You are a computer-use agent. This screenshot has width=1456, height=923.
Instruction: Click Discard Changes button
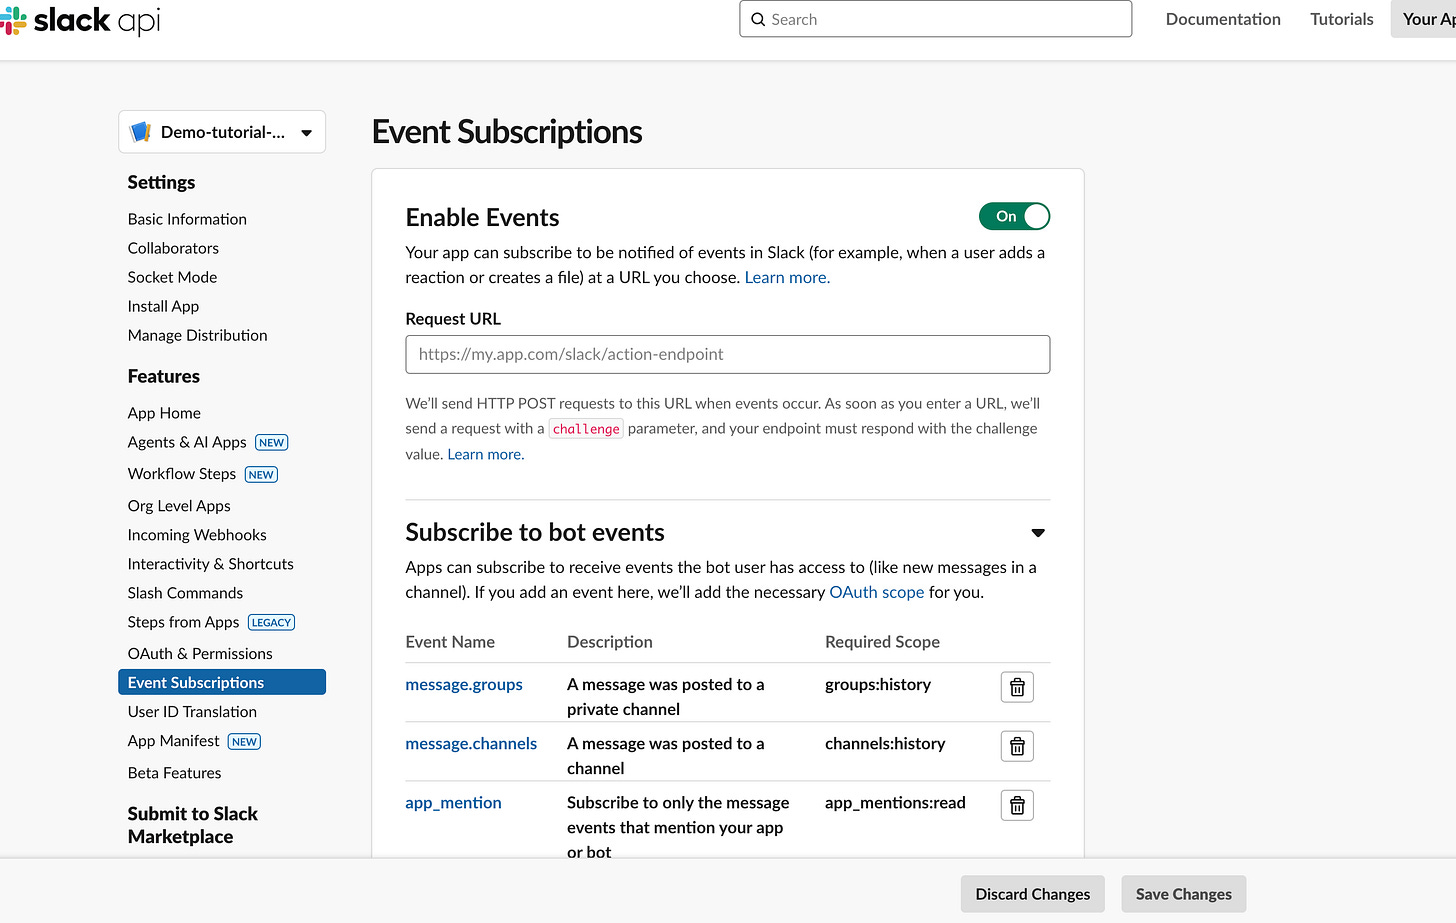(x=1033, y=894)
